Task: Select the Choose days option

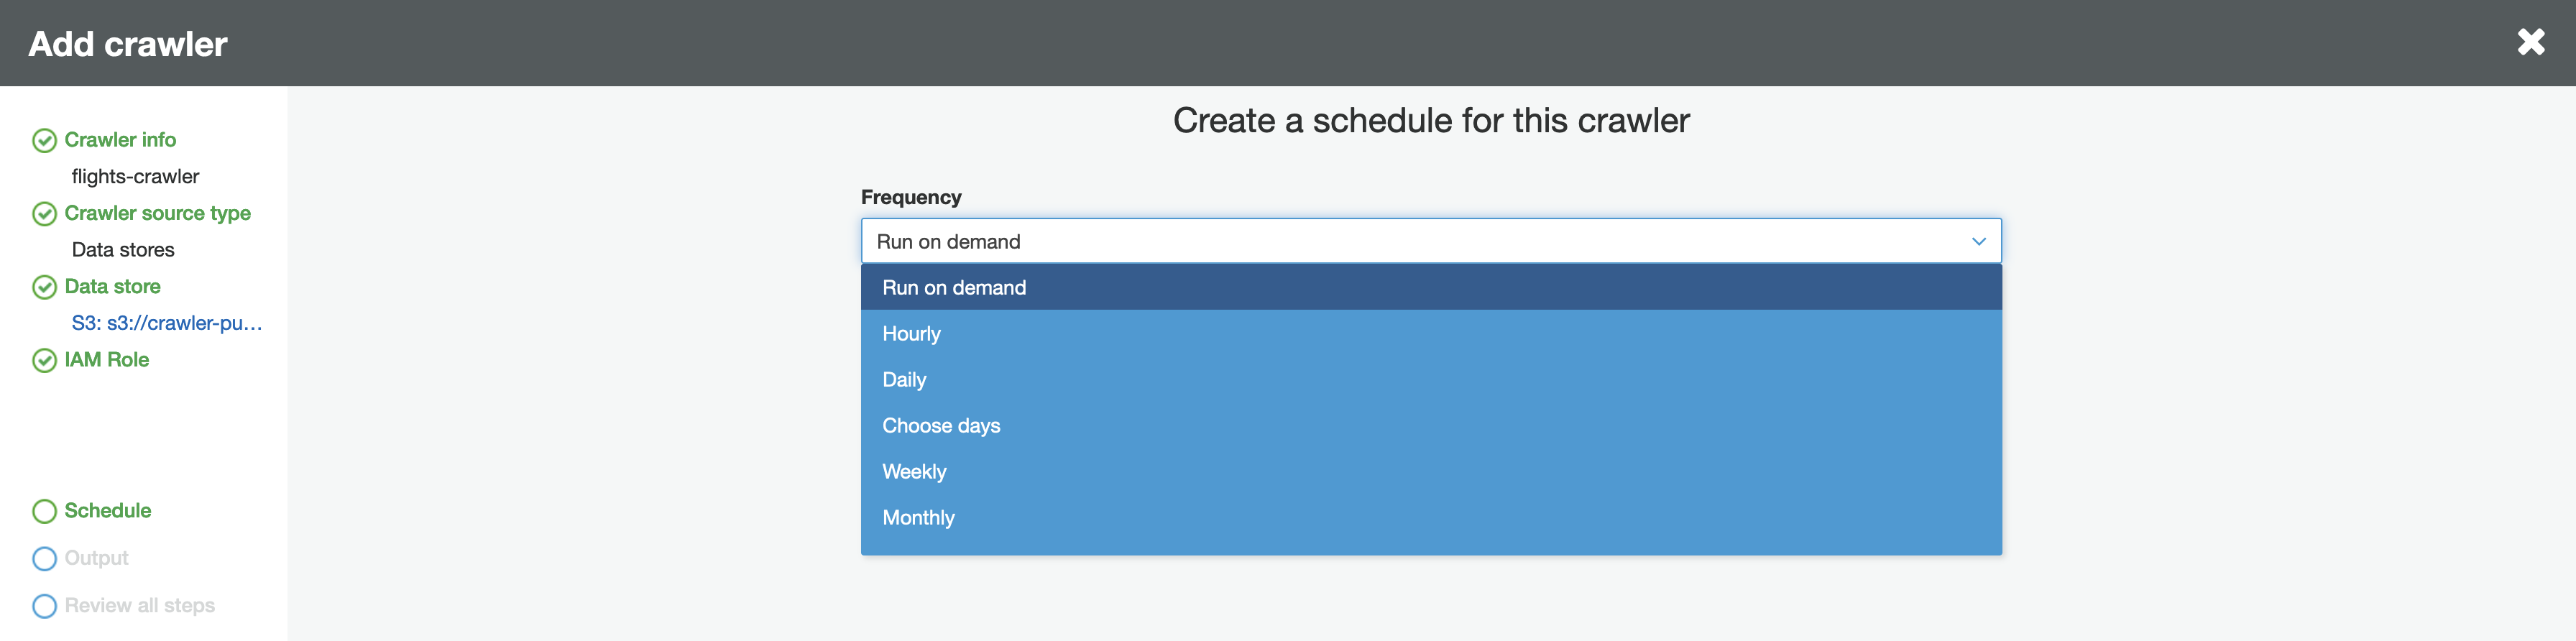Action: (941, 426)
